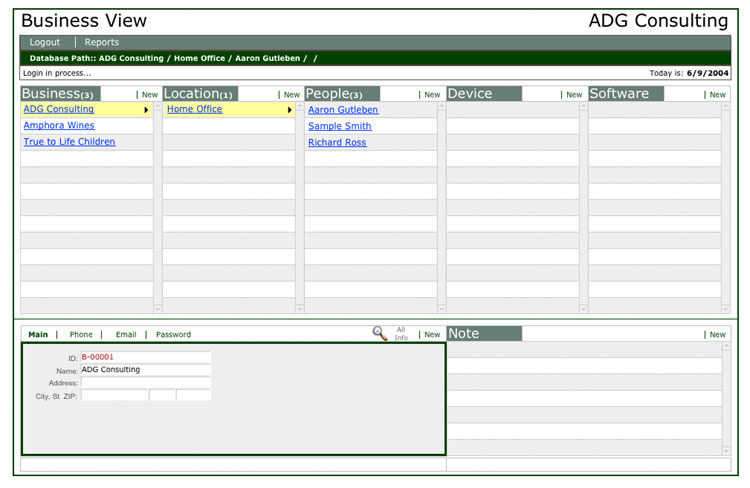Click Logout in the top bar
This screenshot has height=488, width=750.
[45, 42]
